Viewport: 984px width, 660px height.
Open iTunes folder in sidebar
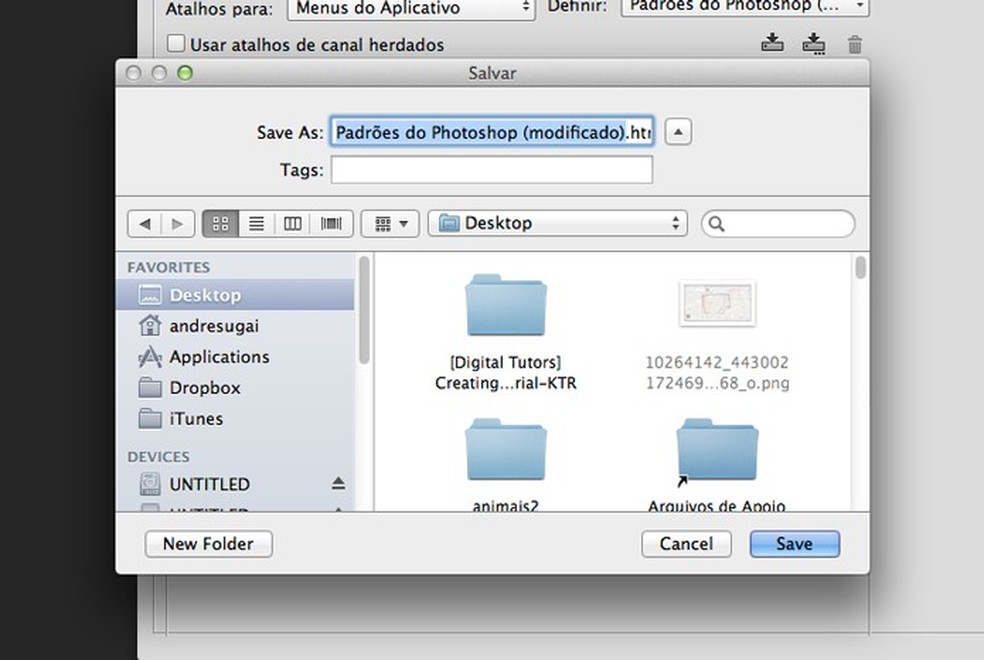(x=235, y=418)
